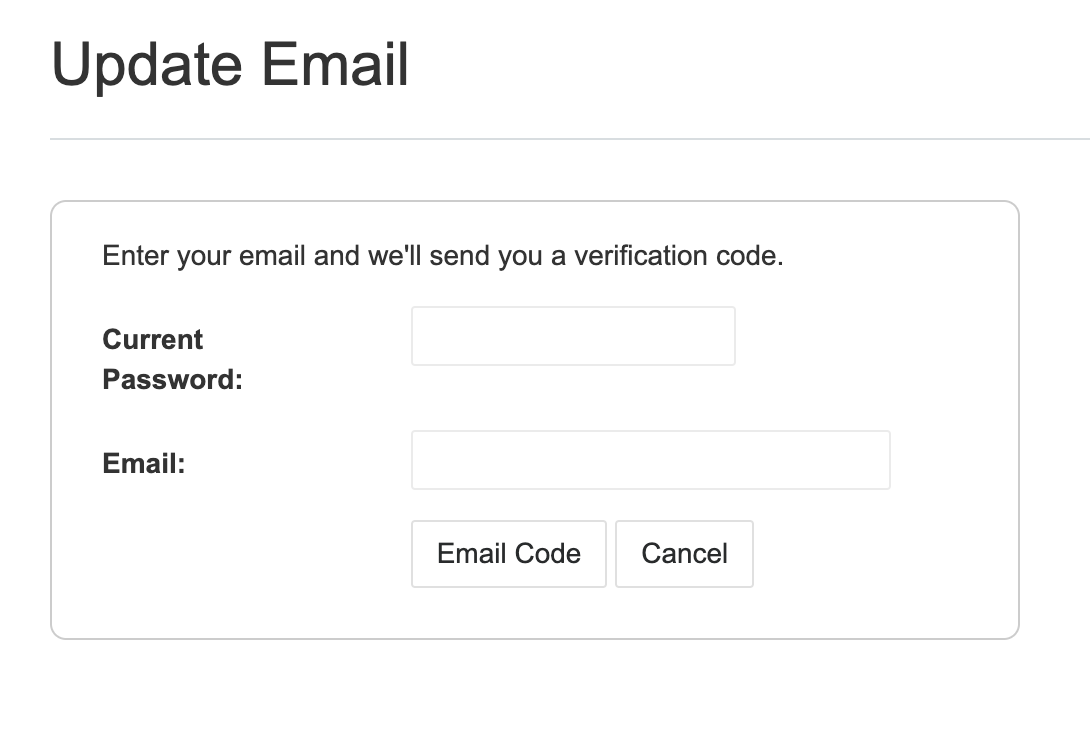
Task: Focus the Email address text box
Action: click(x=650, y=460)
